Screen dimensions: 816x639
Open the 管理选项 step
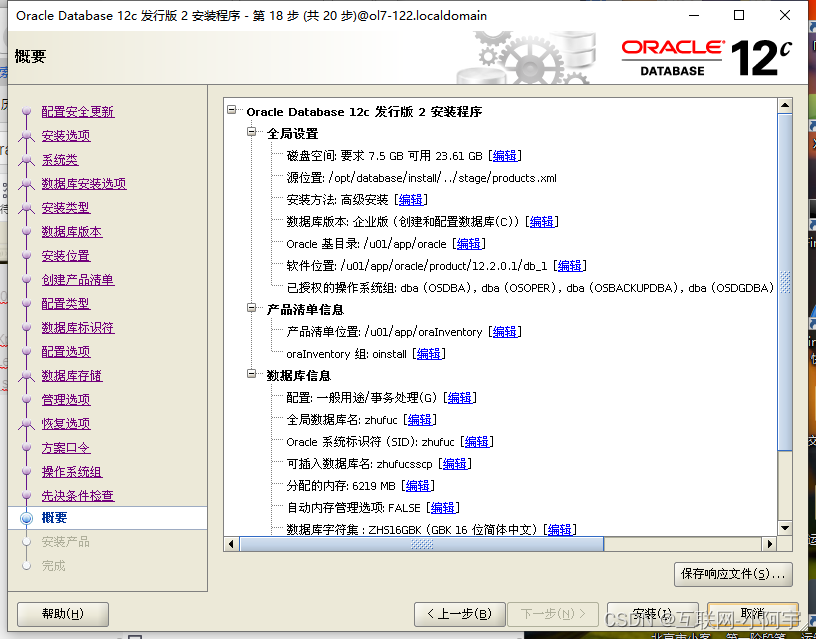click(x=66, y=399)
